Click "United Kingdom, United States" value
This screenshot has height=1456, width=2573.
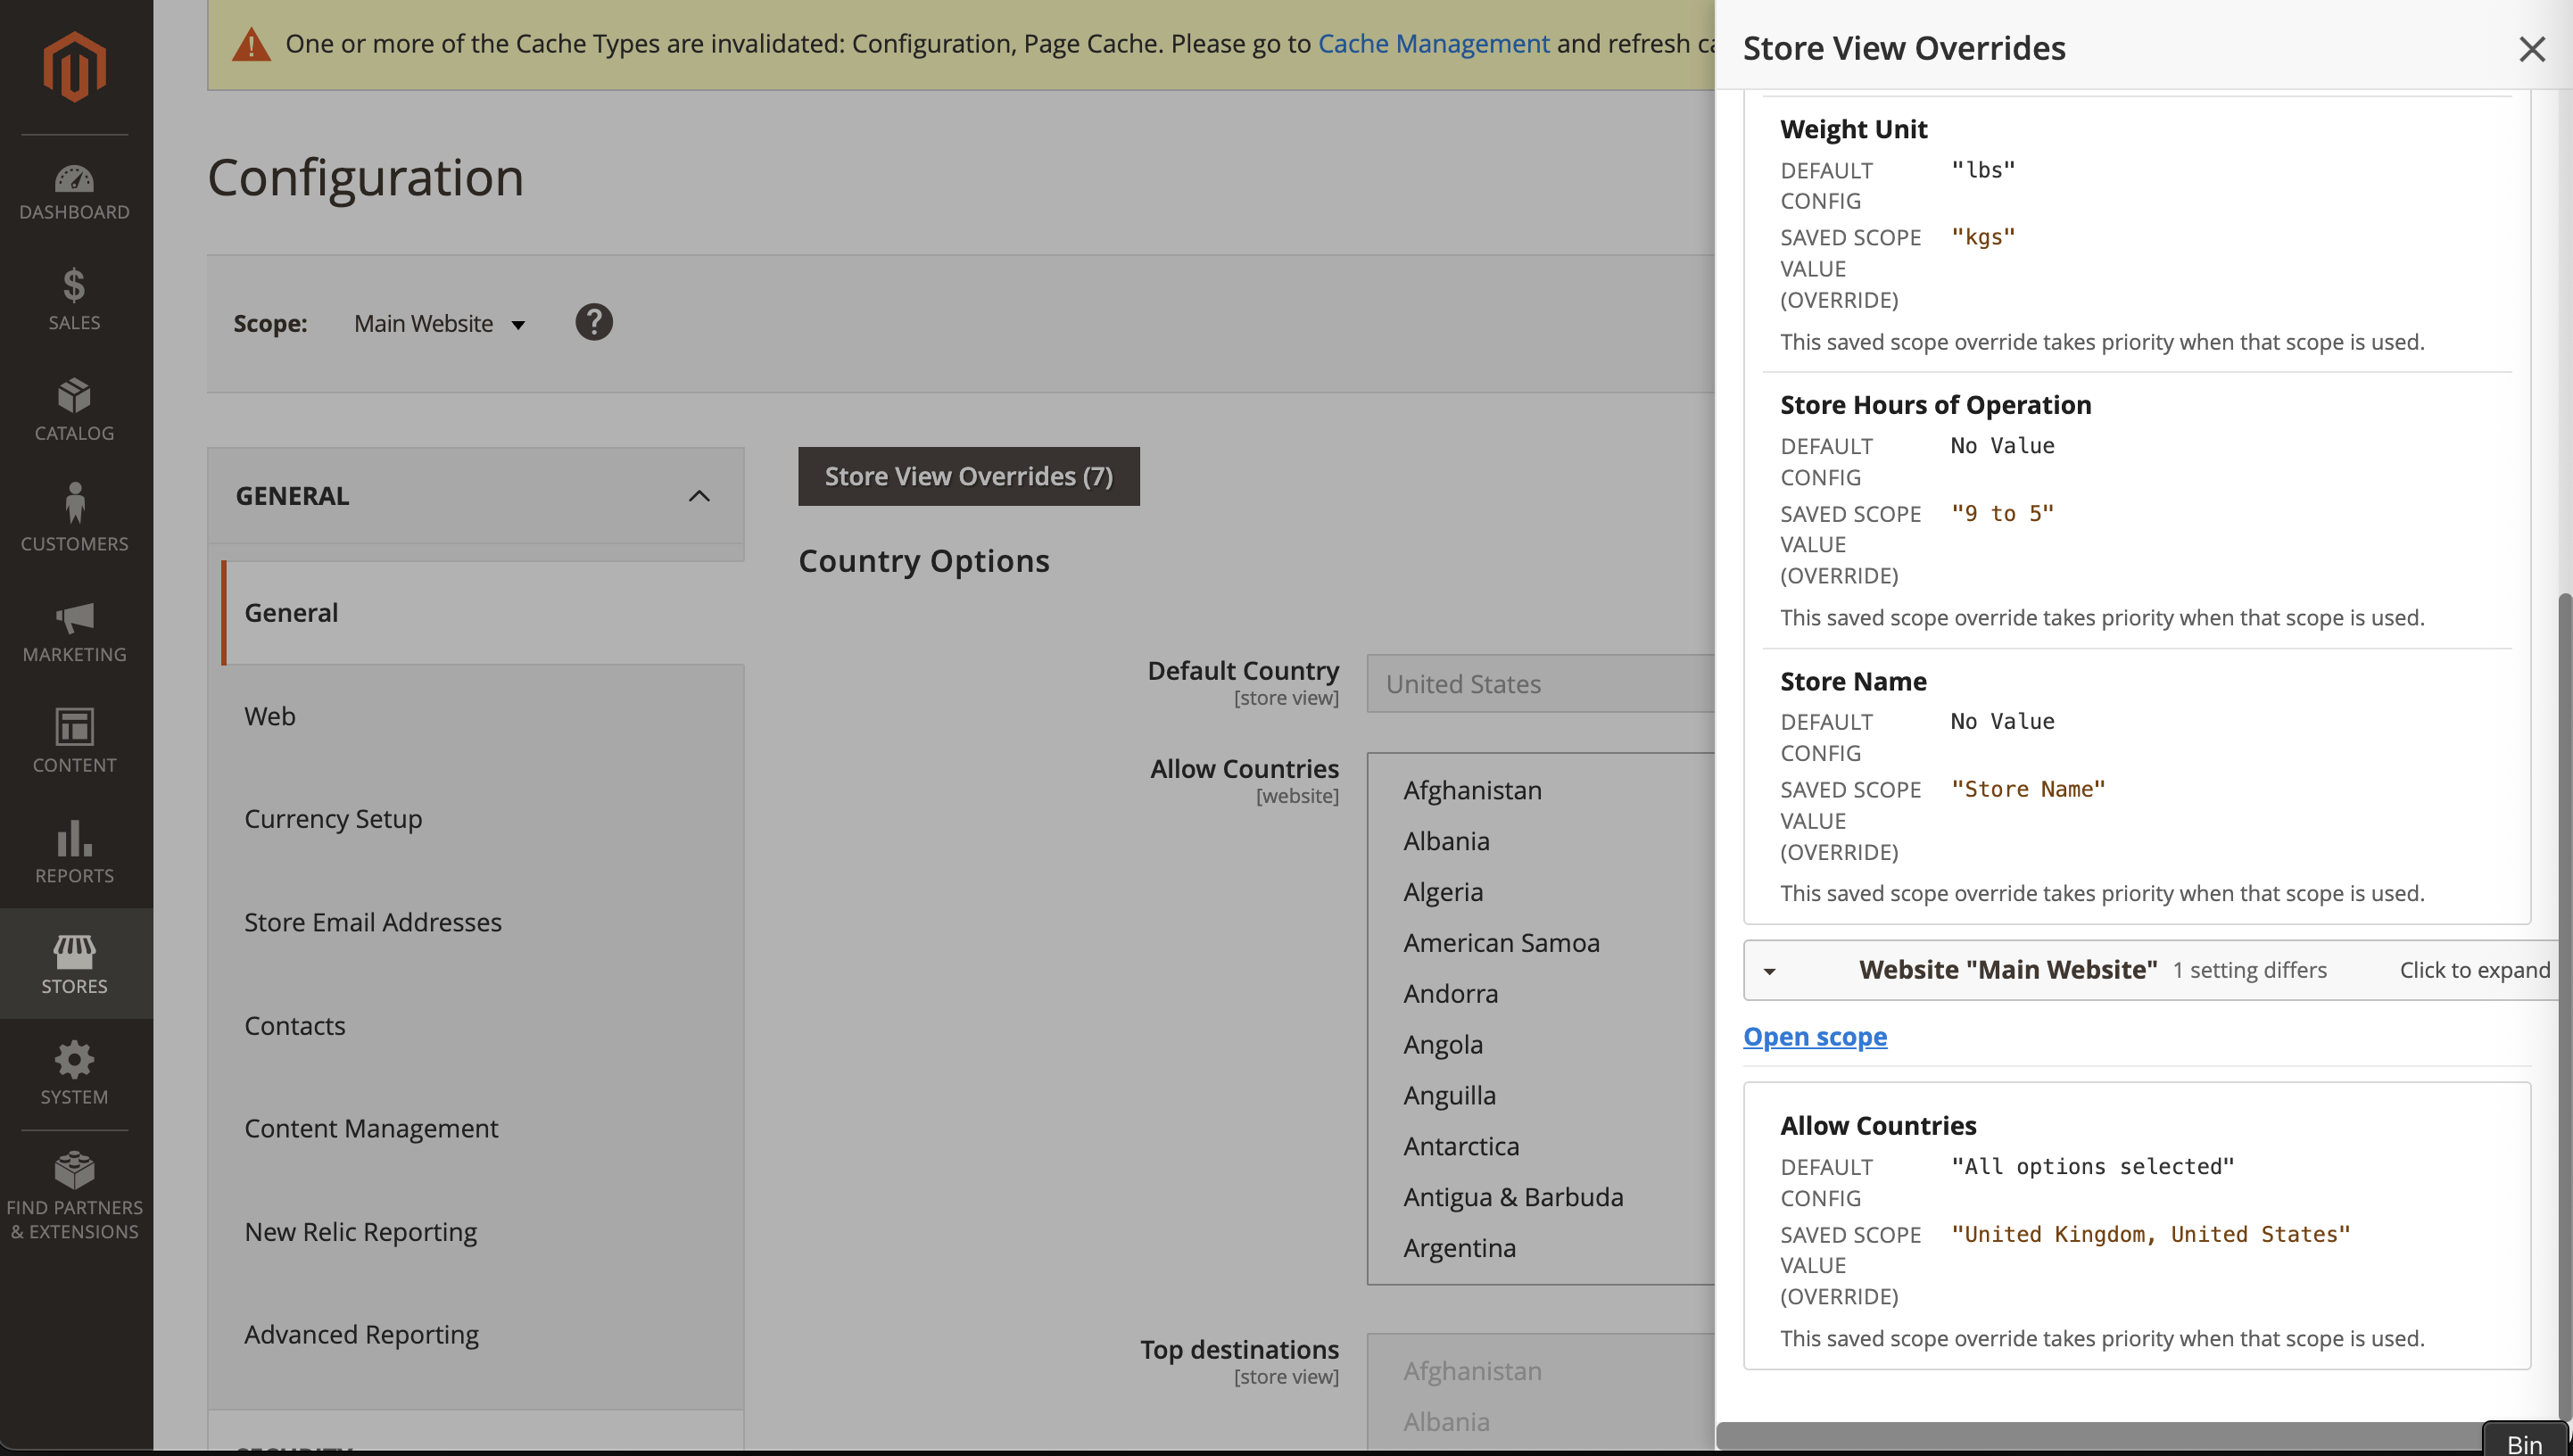point(2150,1234)
